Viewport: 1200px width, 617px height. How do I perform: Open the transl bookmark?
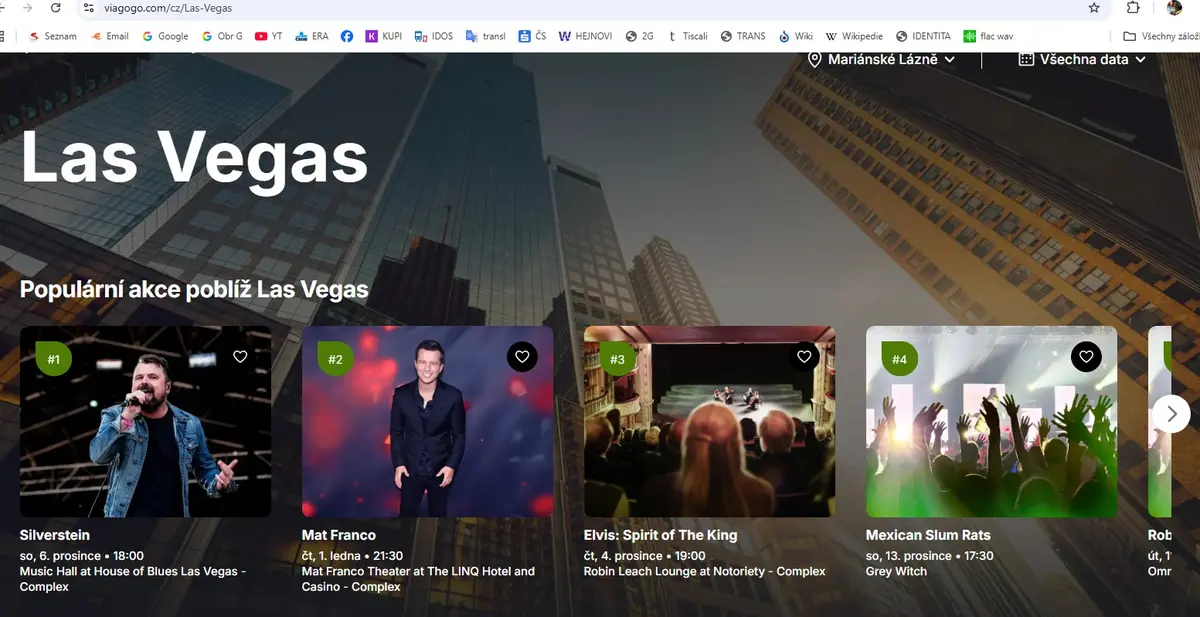click(485, 36)
